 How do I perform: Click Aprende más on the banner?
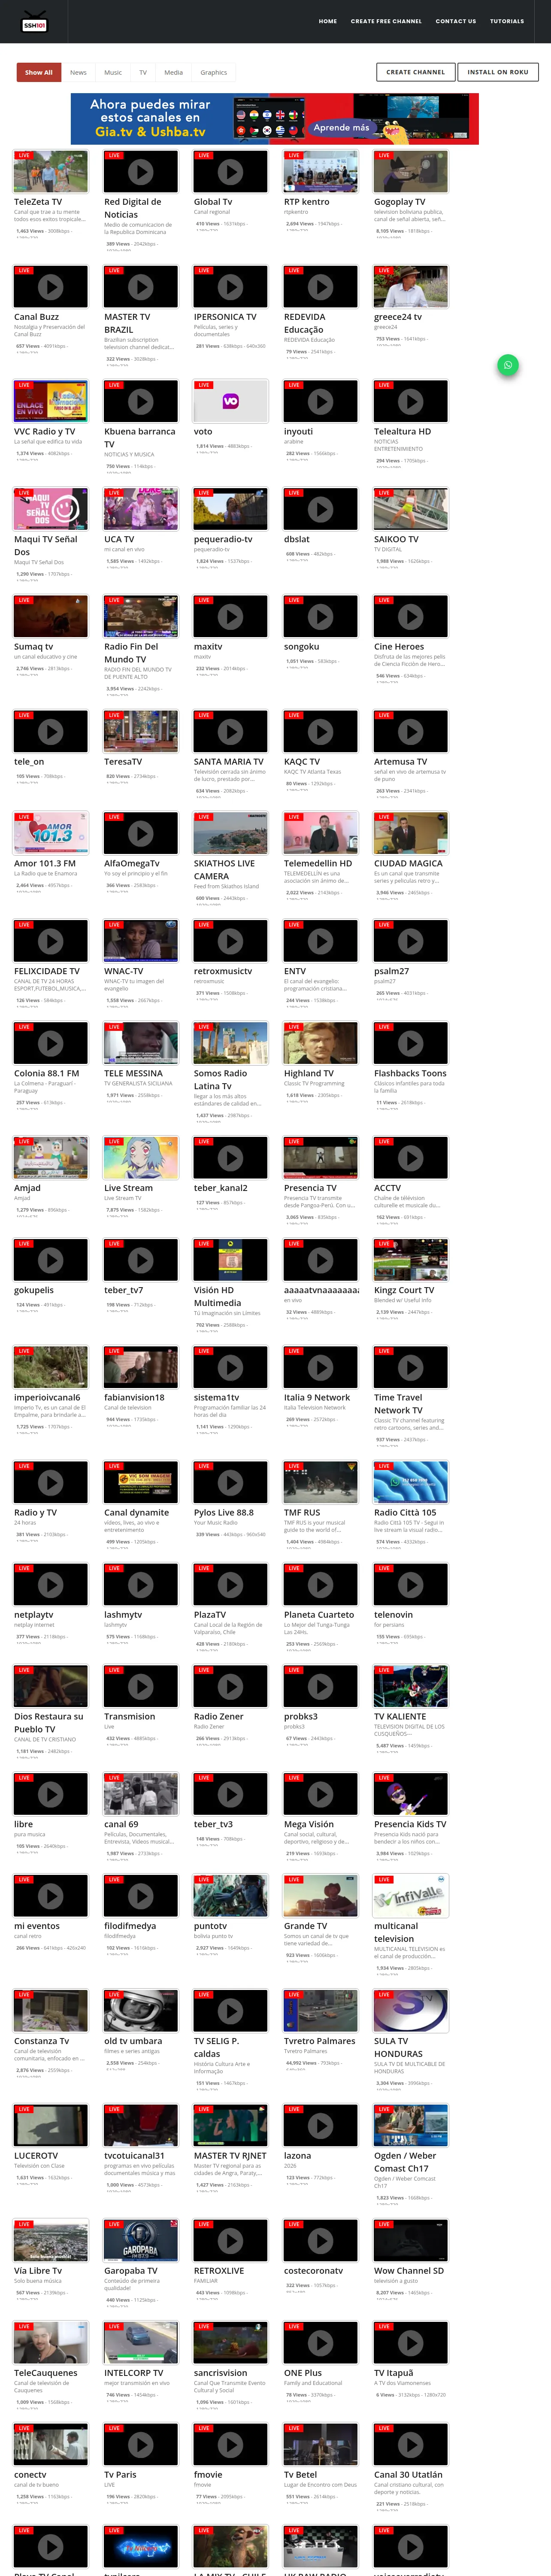(341, 128)
